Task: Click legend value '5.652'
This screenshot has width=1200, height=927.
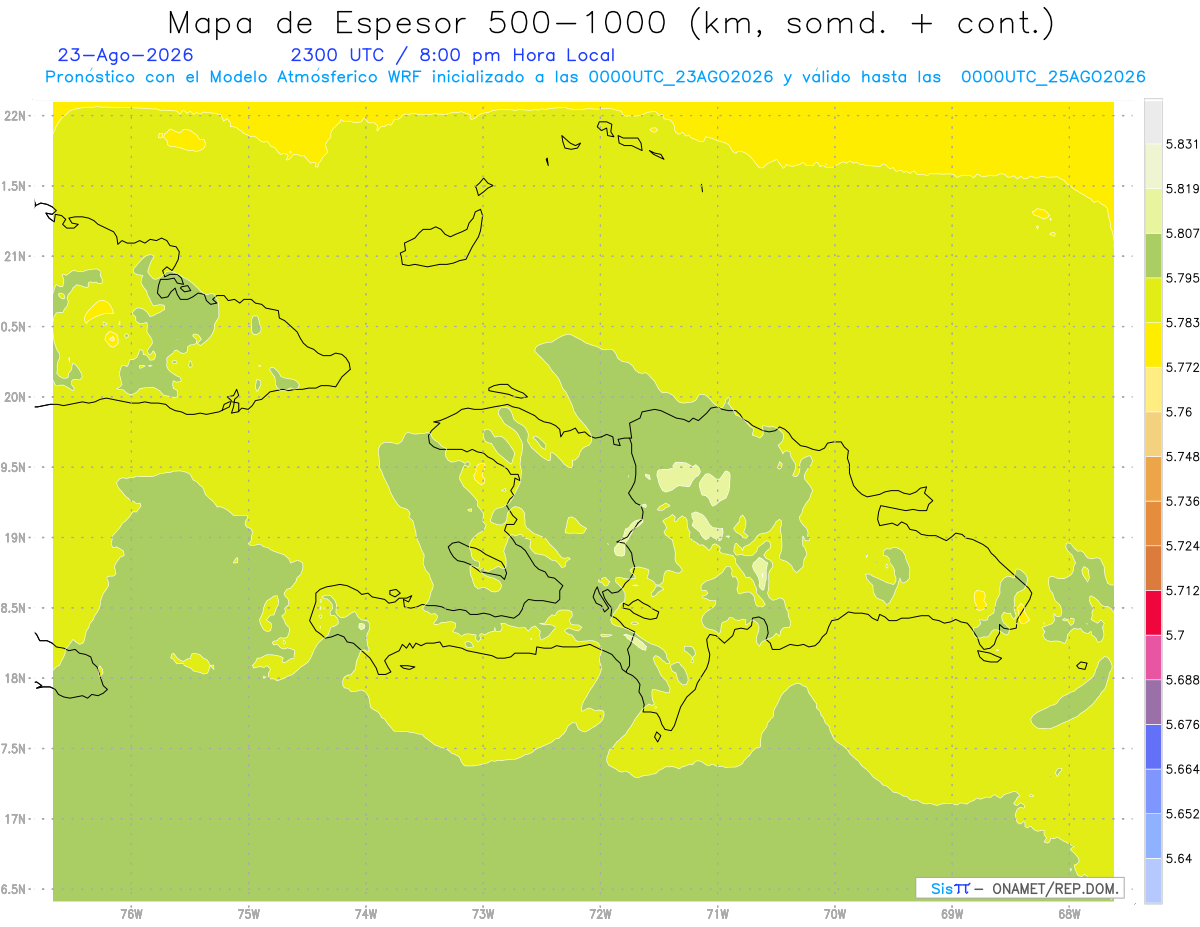Action: coord(1184,813)
